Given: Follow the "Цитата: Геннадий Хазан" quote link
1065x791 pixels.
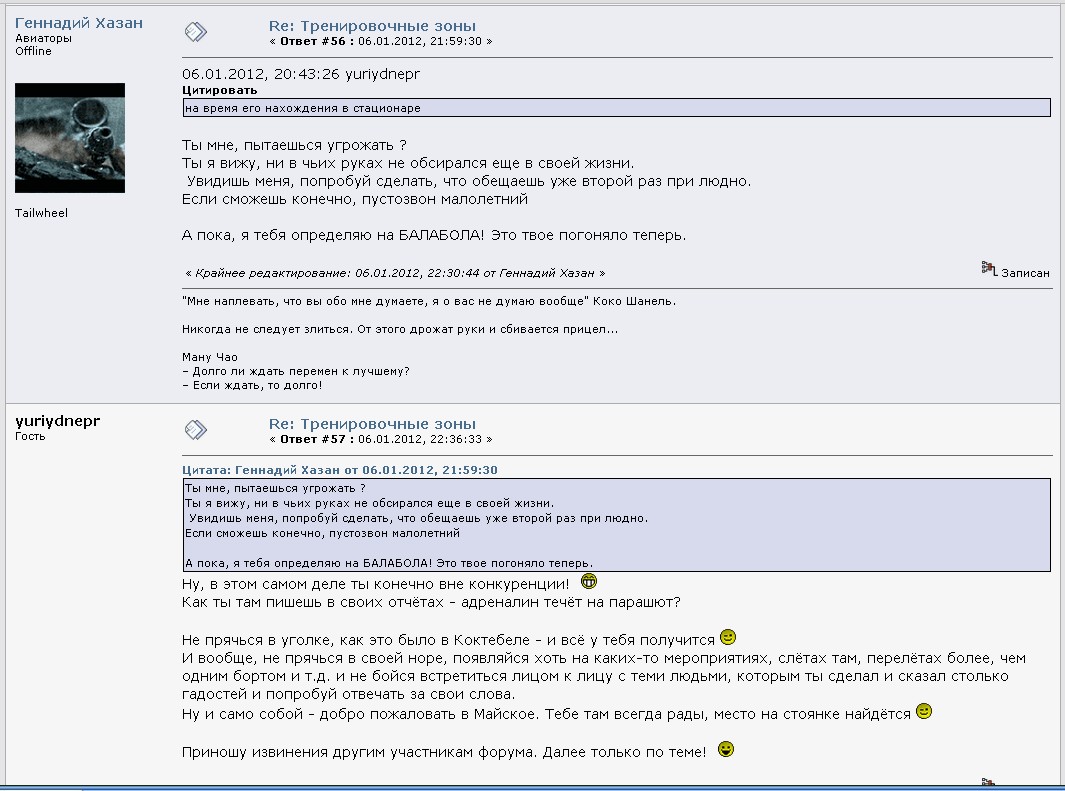Looking at the screenshot, I should (x=340, y=469).
